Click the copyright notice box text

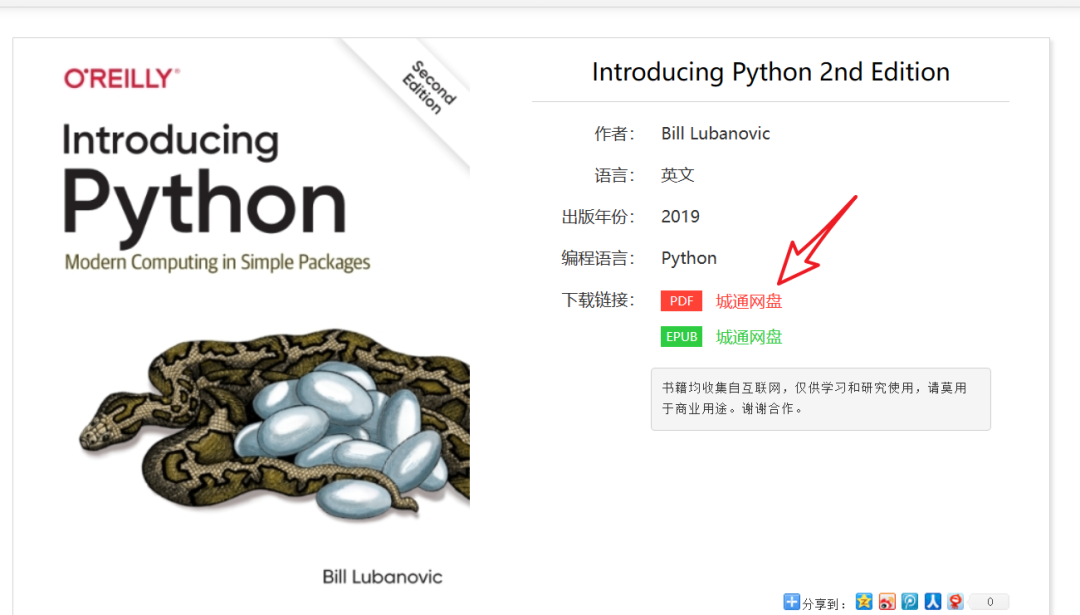814,398
